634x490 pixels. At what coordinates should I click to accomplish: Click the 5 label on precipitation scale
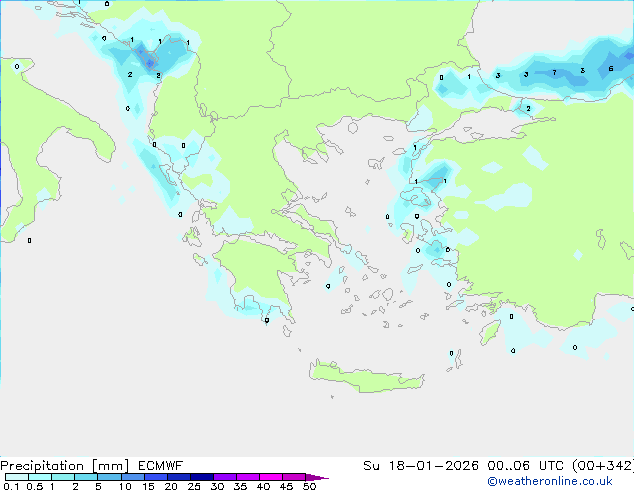(x=98, y=486)
